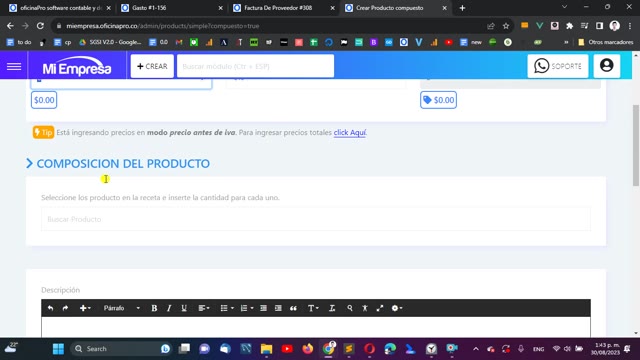Collapse COMPOSICION DEL PRODUCTO section

click(x=118, y=164)
